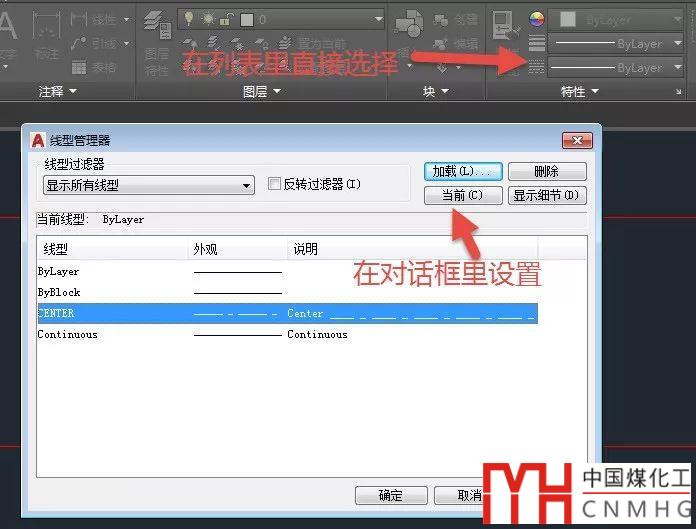Viewport: 696px width, 529px height.
Task: Expand the 块 panel
Action: coord(435,91)
